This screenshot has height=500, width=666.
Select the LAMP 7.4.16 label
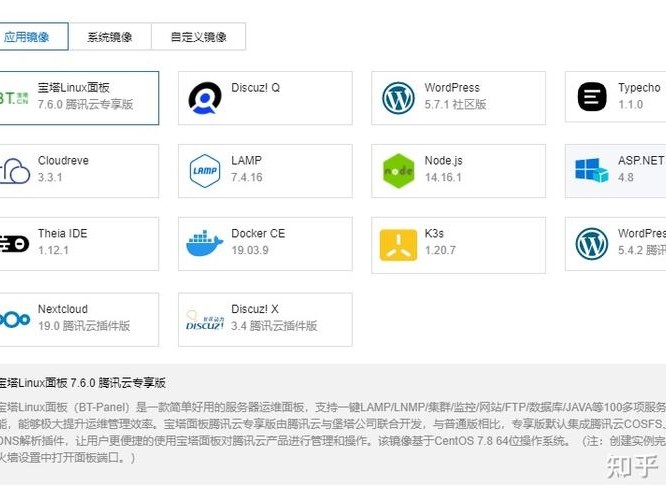tap(247, 169)
